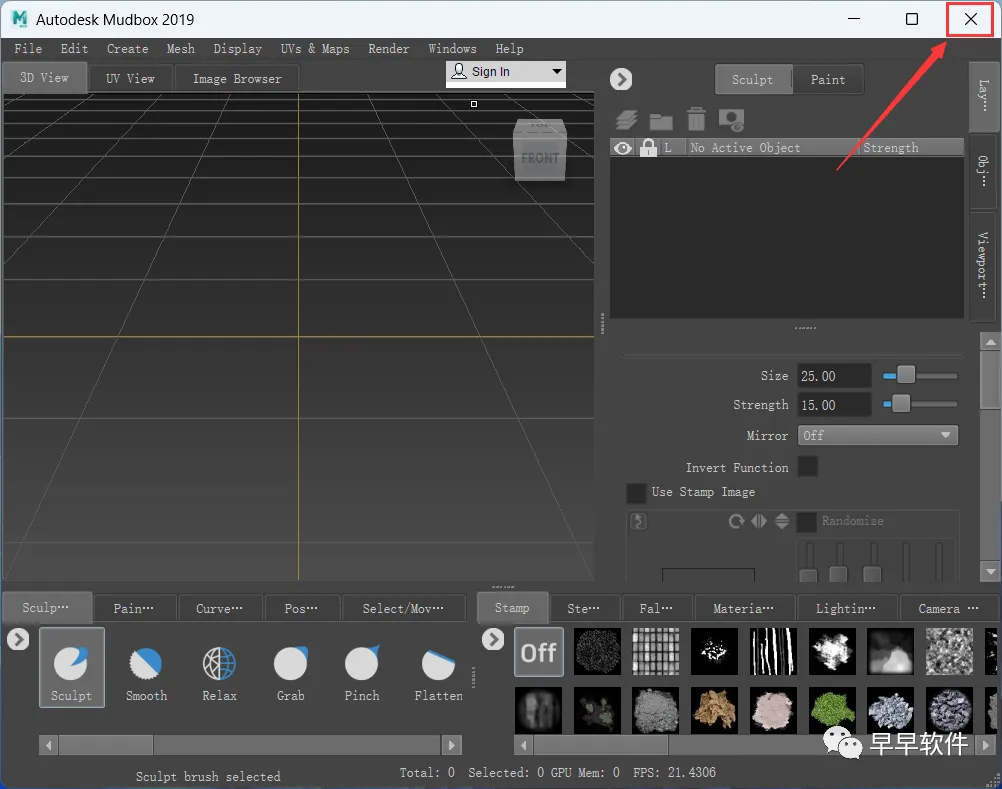The height and width of the screenshot is (789, 1002).
Task: Click the Strength value field
Action: click(x=835, y=405)
